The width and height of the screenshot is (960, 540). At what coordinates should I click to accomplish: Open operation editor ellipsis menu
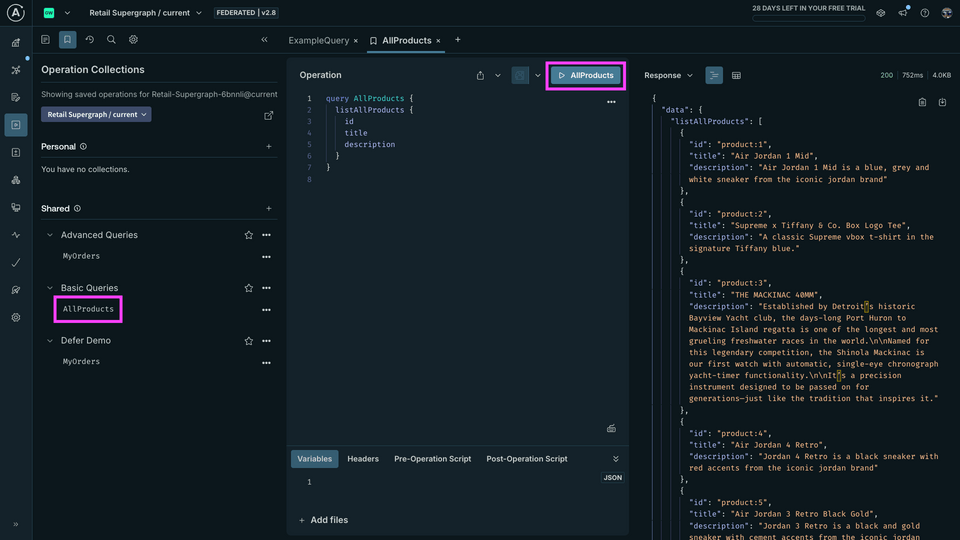coord(611,102)
